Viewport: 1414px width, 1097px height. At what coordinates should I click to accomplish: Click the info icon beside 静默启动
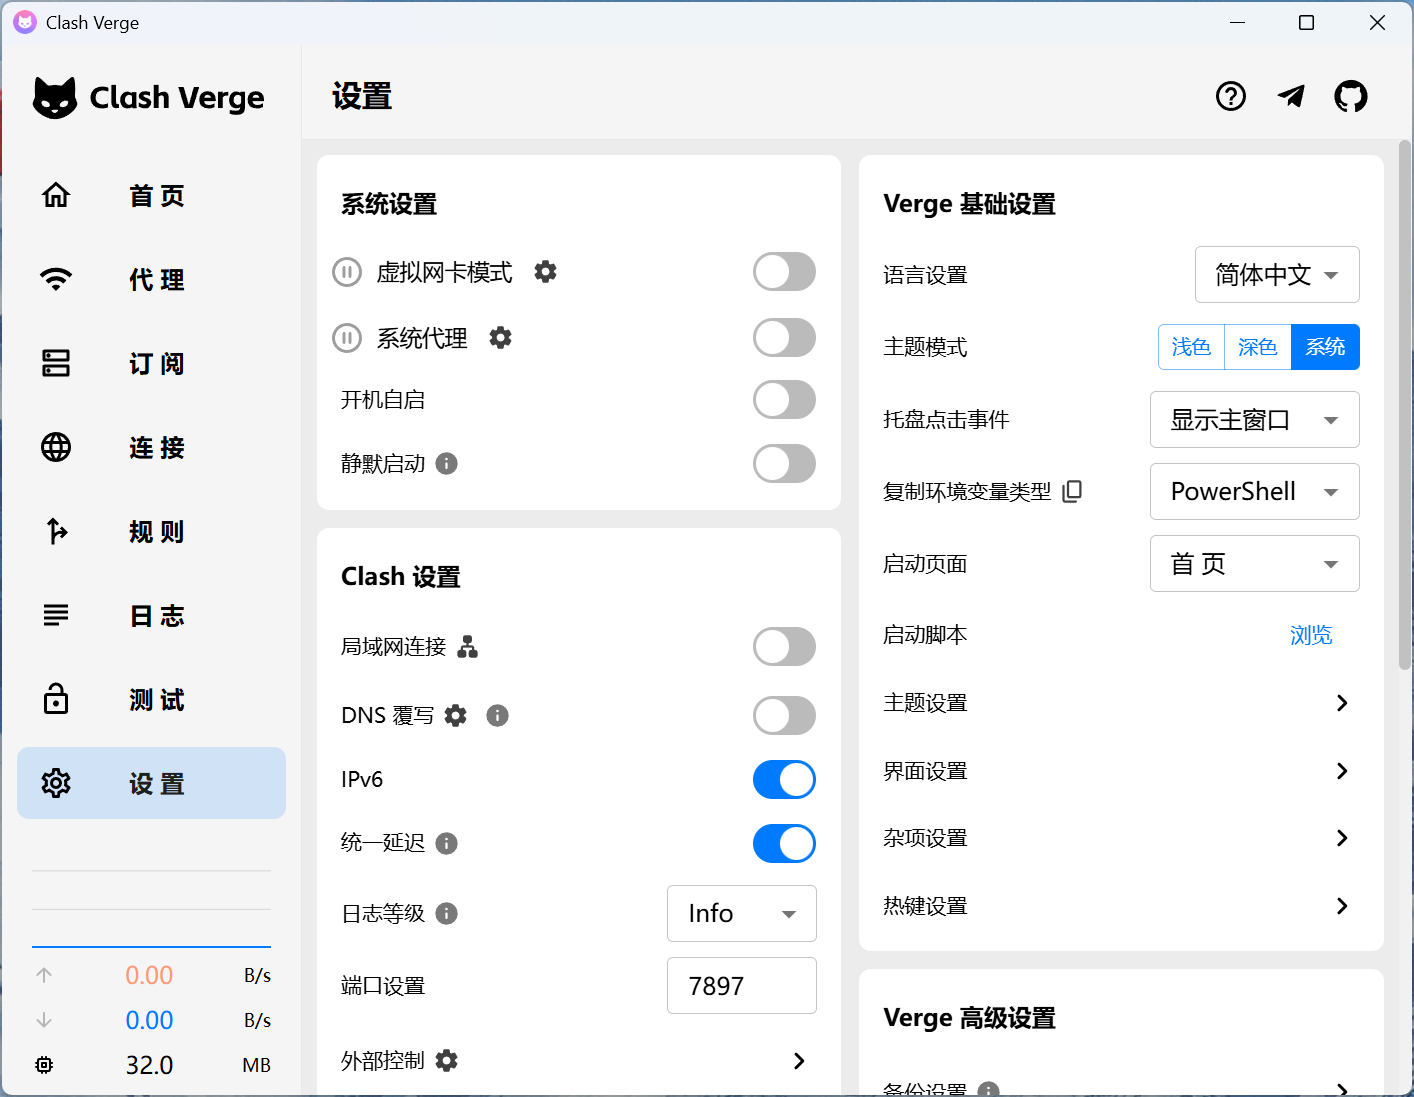[447, 463]
